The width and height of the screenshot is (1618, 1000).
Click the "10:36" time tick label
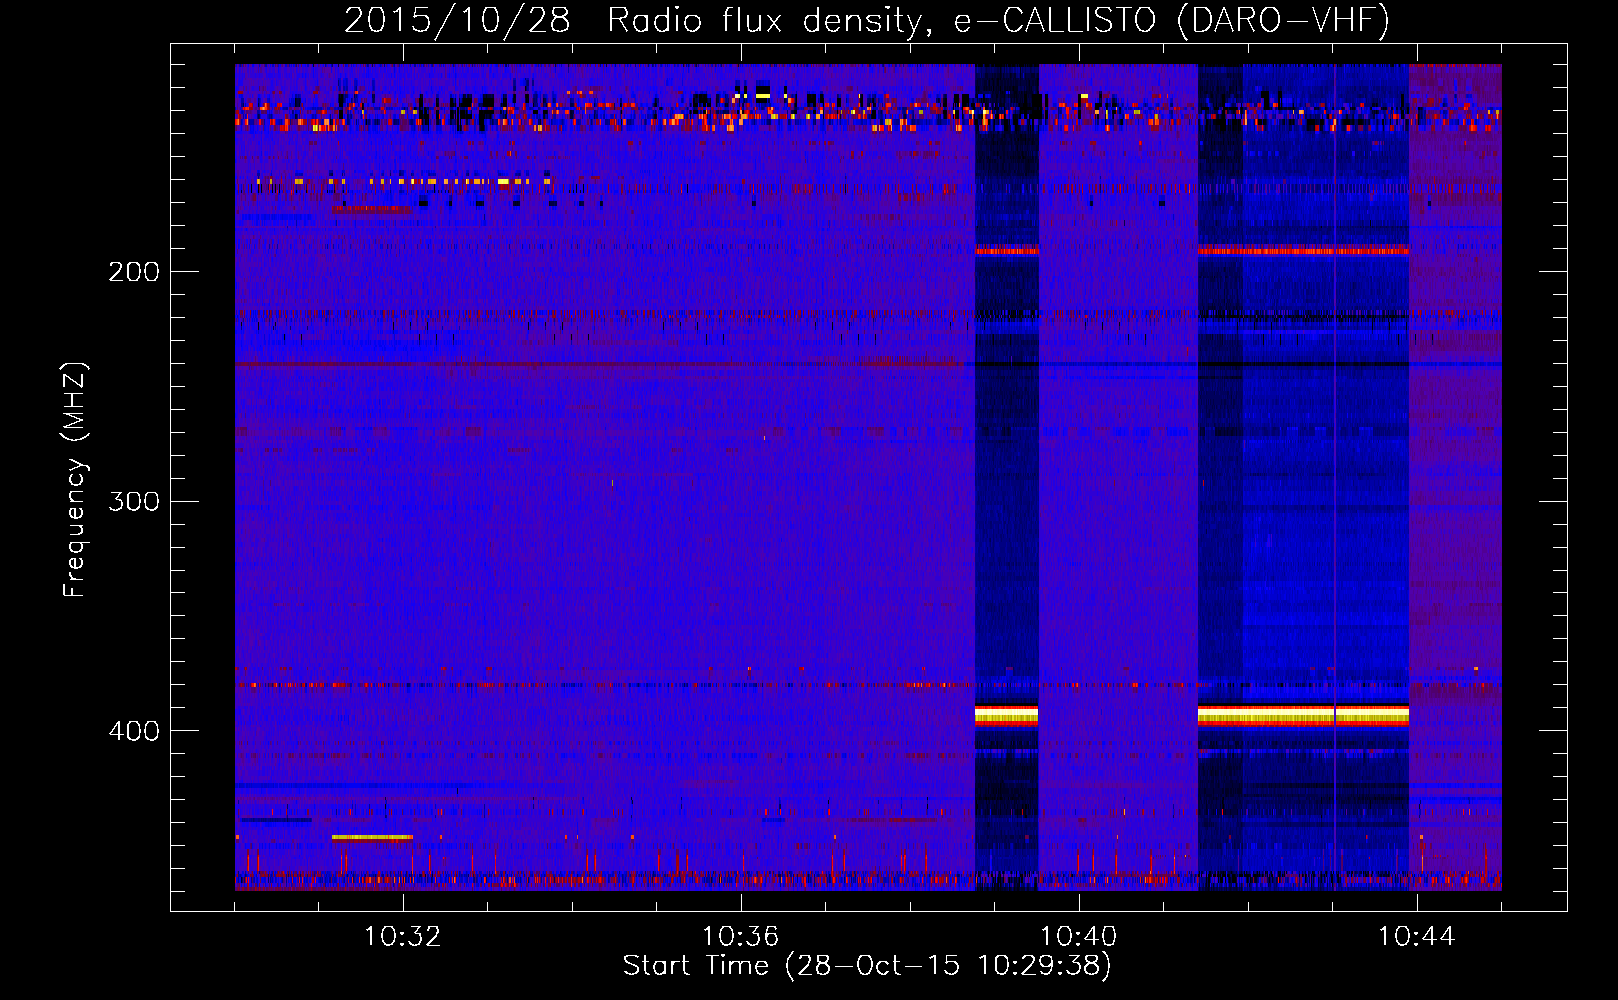(741, 937)
